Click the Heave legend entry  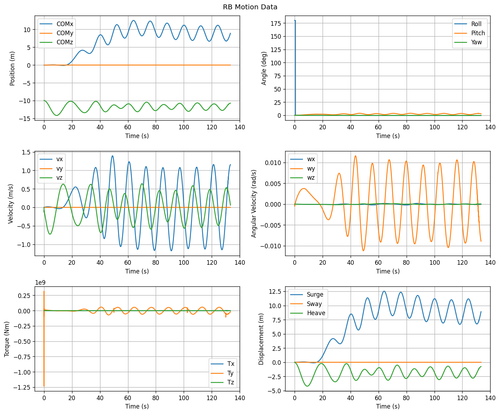point(308,313)
